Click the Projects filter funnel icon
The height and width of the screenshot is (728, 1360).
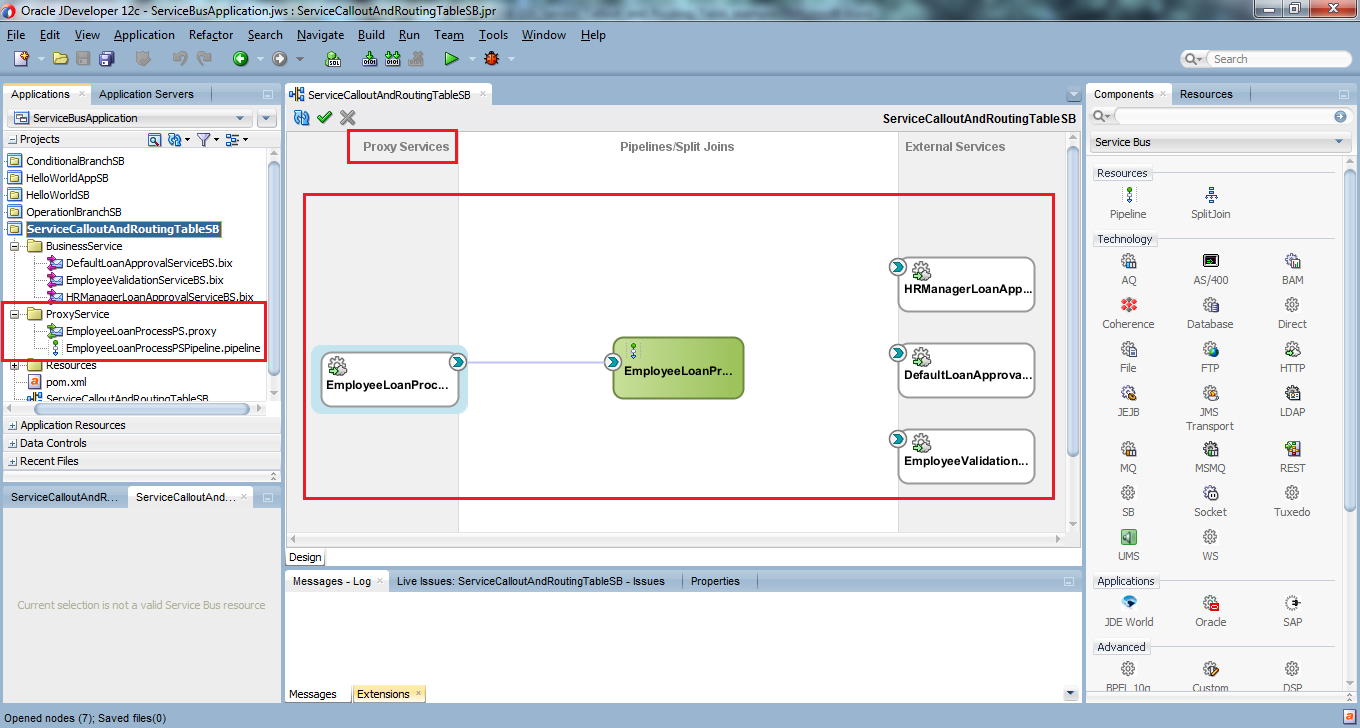coord(203,140)
